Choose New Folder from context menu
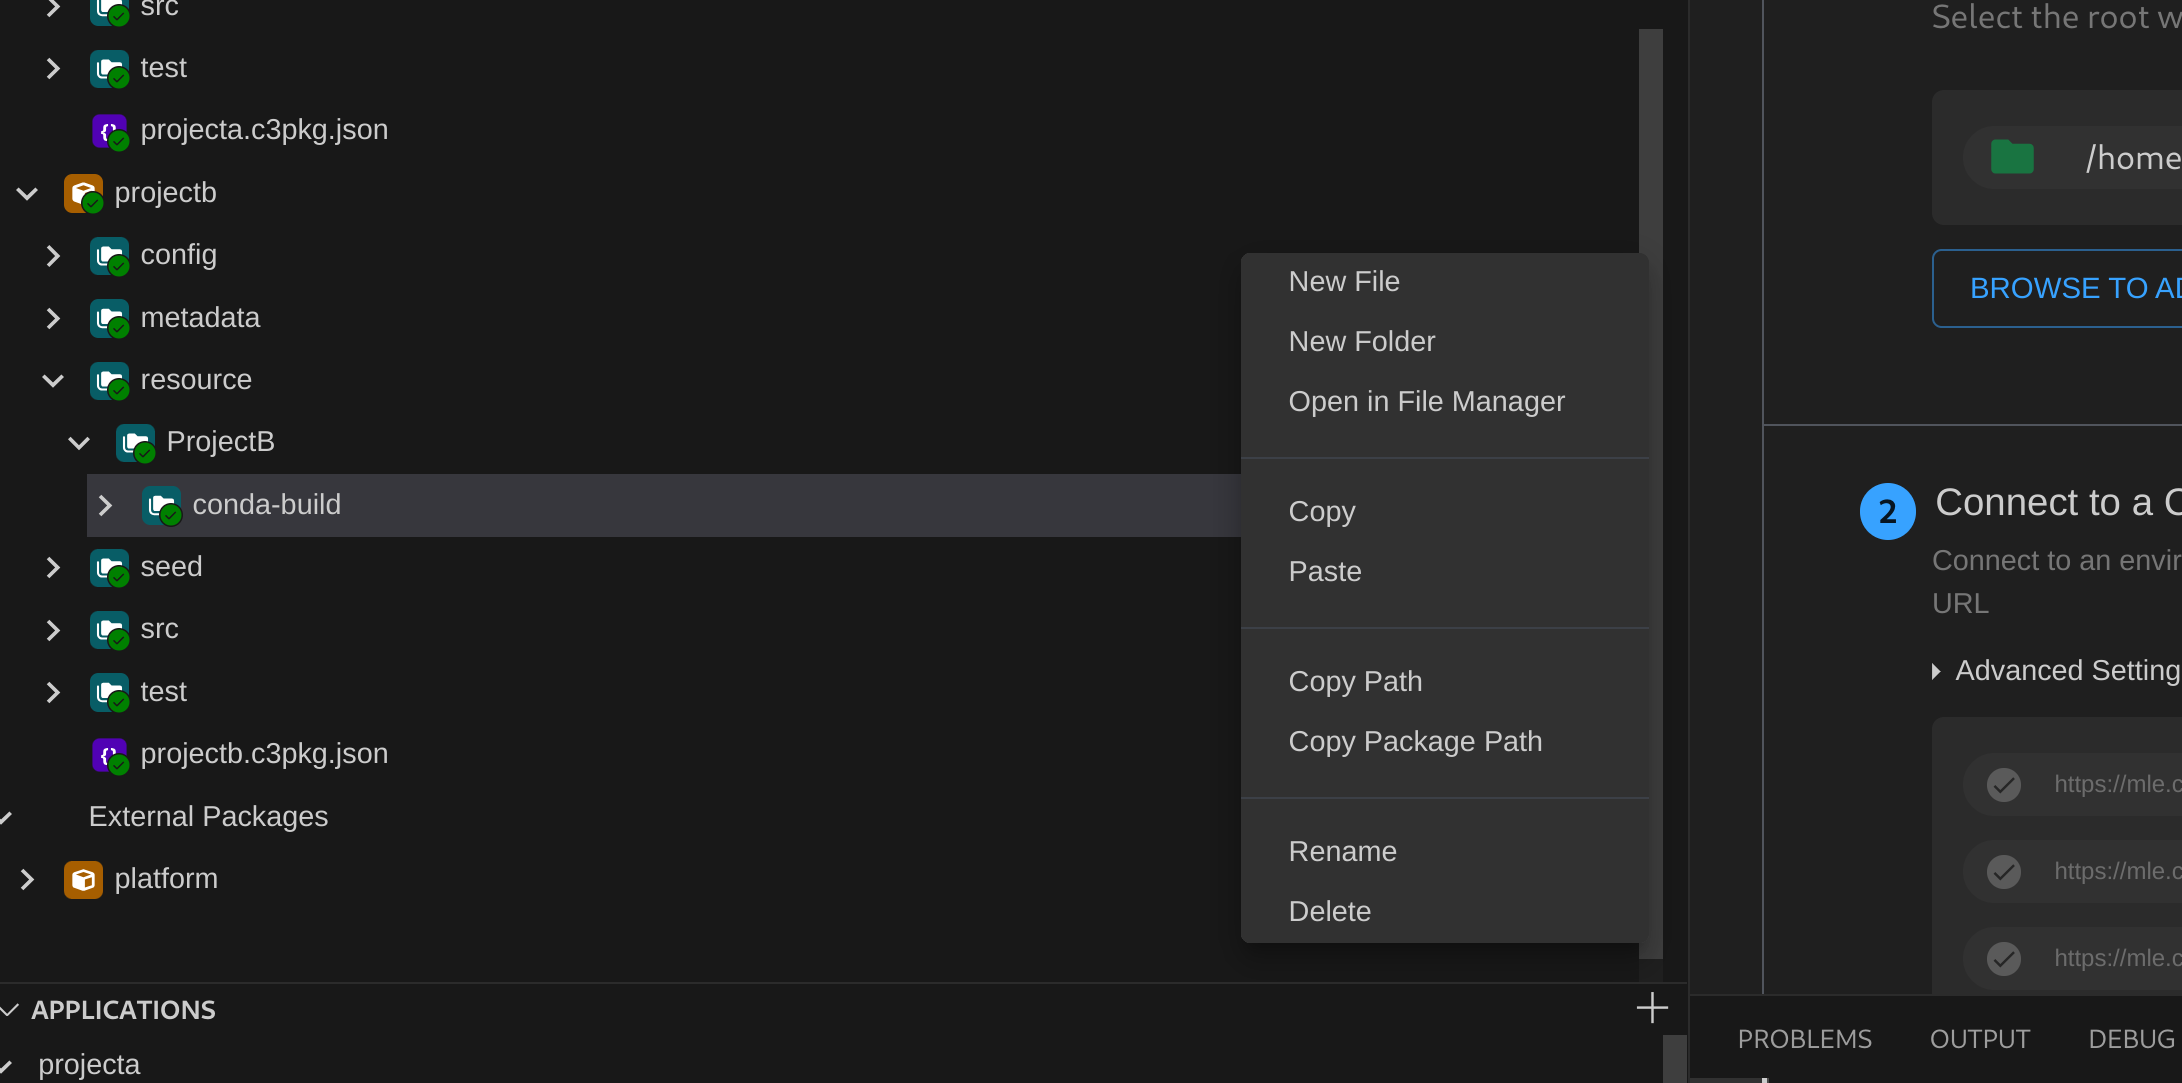The image size is (2182, 1083). point(1361,341)
